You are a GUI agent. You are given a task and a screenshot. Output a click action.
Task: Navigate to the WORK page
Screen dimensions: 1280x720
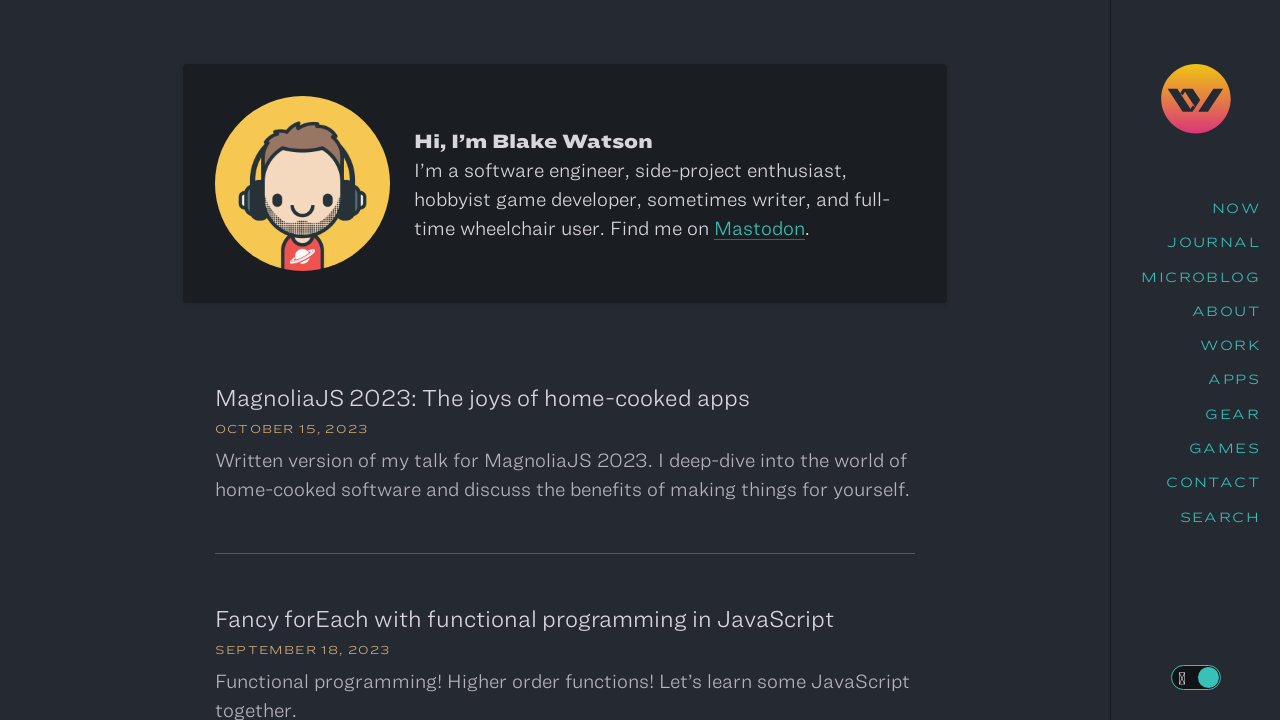click(1230, 344)
